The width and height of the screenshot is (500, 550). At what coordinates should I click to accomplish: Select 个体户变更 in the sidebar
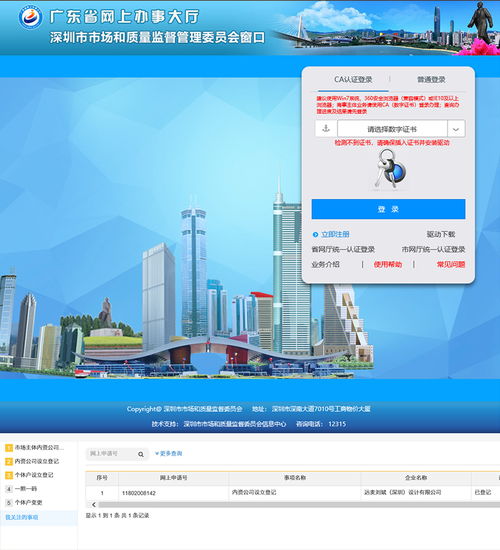(28, 502)
